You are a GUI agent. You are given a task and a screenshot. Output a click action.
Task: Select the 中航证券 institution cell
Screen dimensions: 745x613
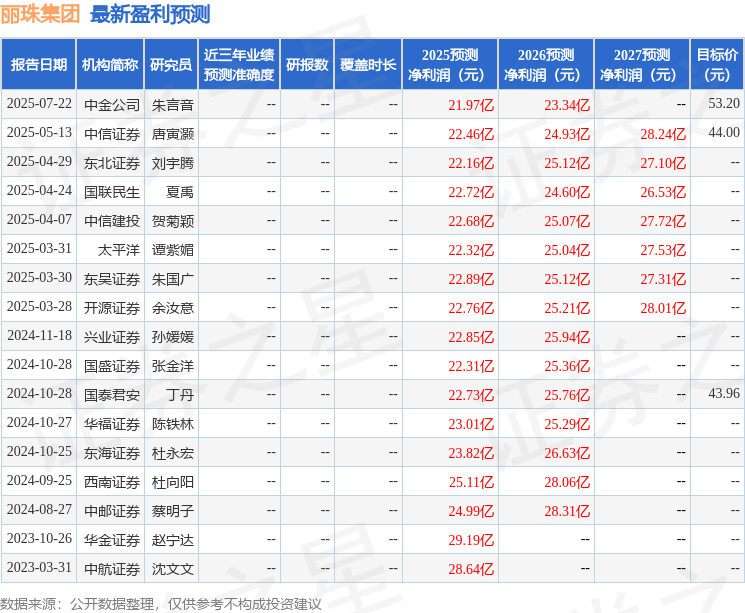click(x=112, y=569)
